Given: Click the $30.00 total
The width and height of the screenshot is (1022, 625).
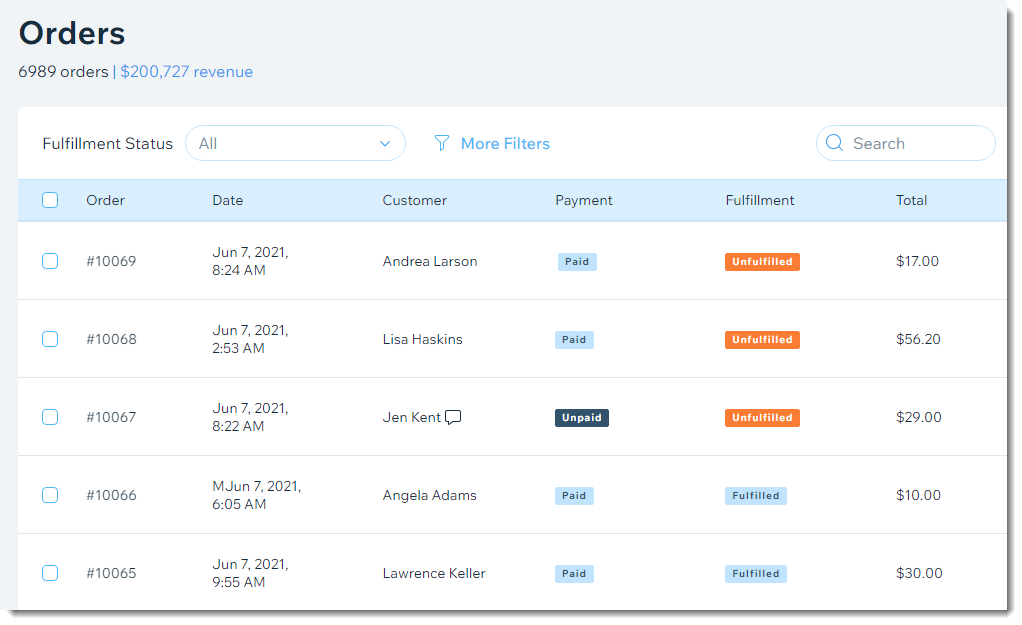Looking at the screenshot, I should (x=920, y=574).
